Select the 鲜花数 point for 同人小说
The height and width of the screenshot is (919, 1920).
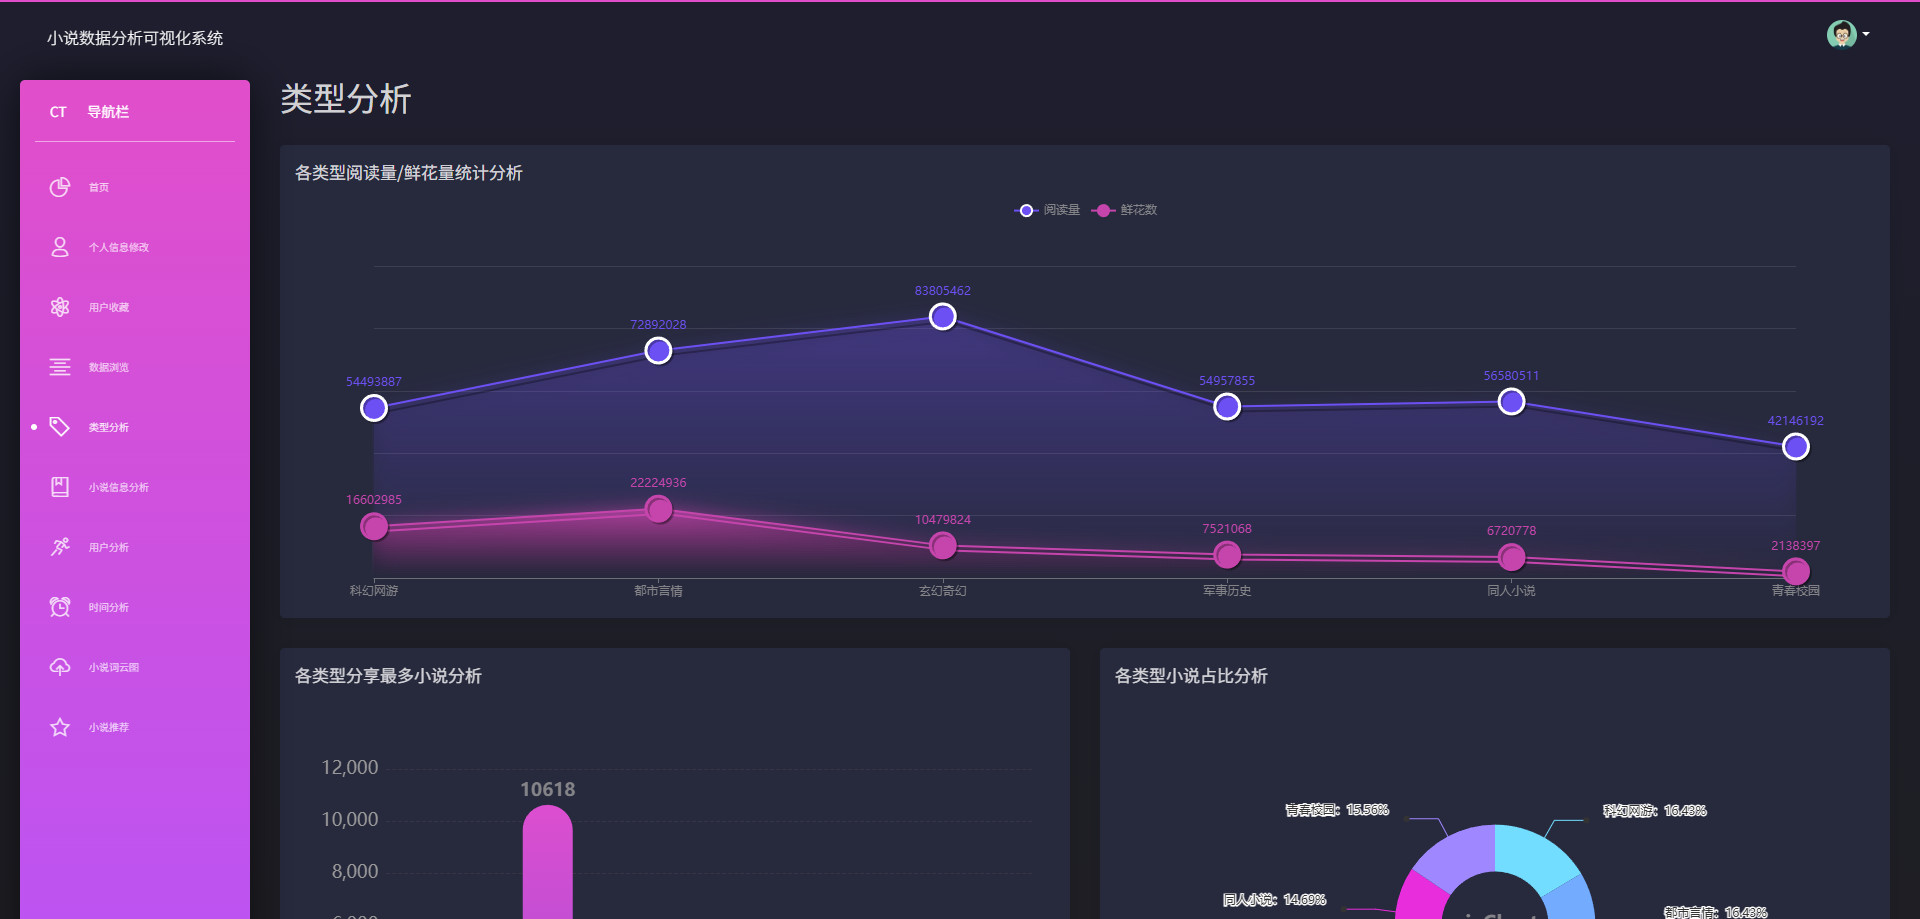1511,557
